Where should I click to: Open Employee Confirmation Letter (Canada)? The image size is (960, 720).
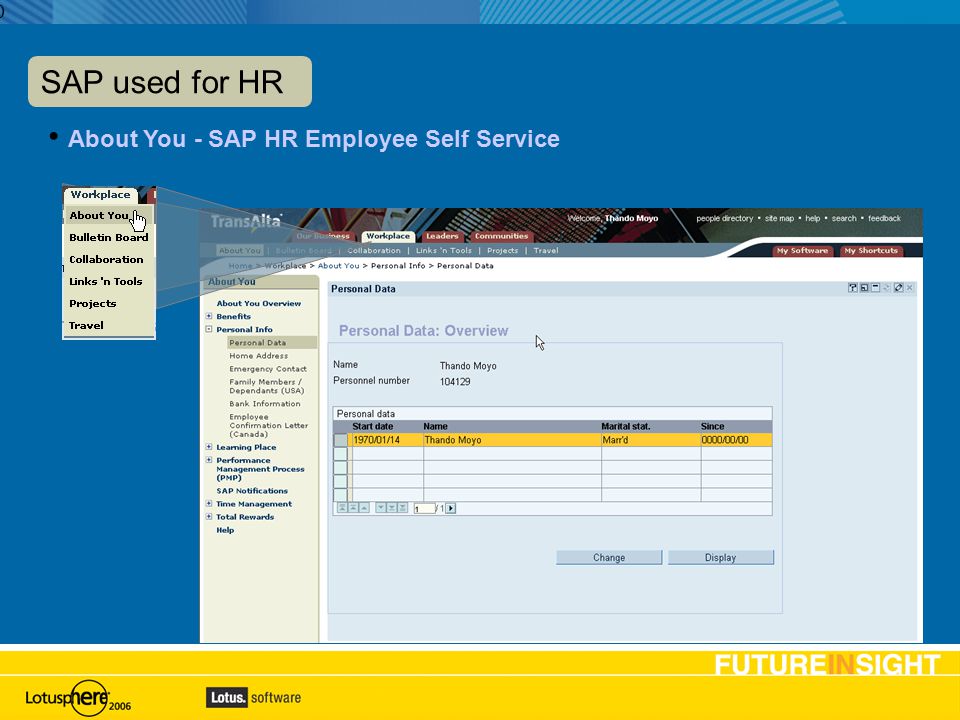268,426
